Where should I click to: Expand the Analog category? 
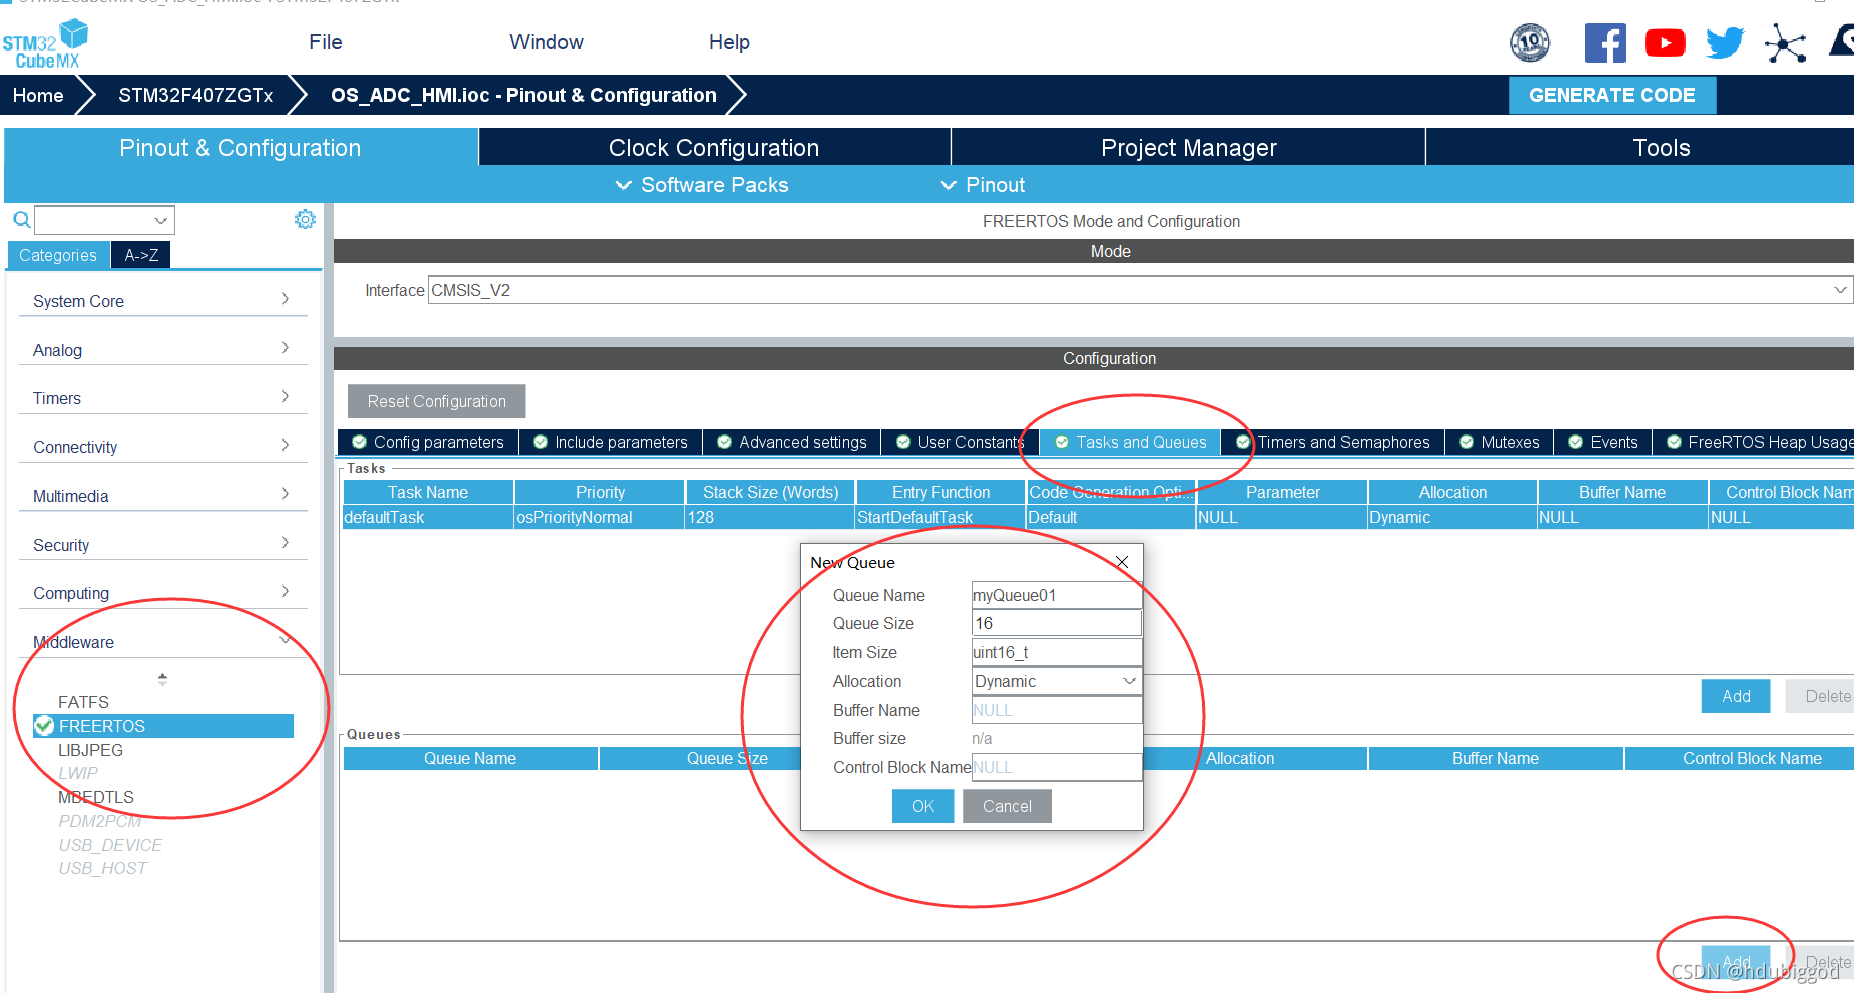click(163, 349)
